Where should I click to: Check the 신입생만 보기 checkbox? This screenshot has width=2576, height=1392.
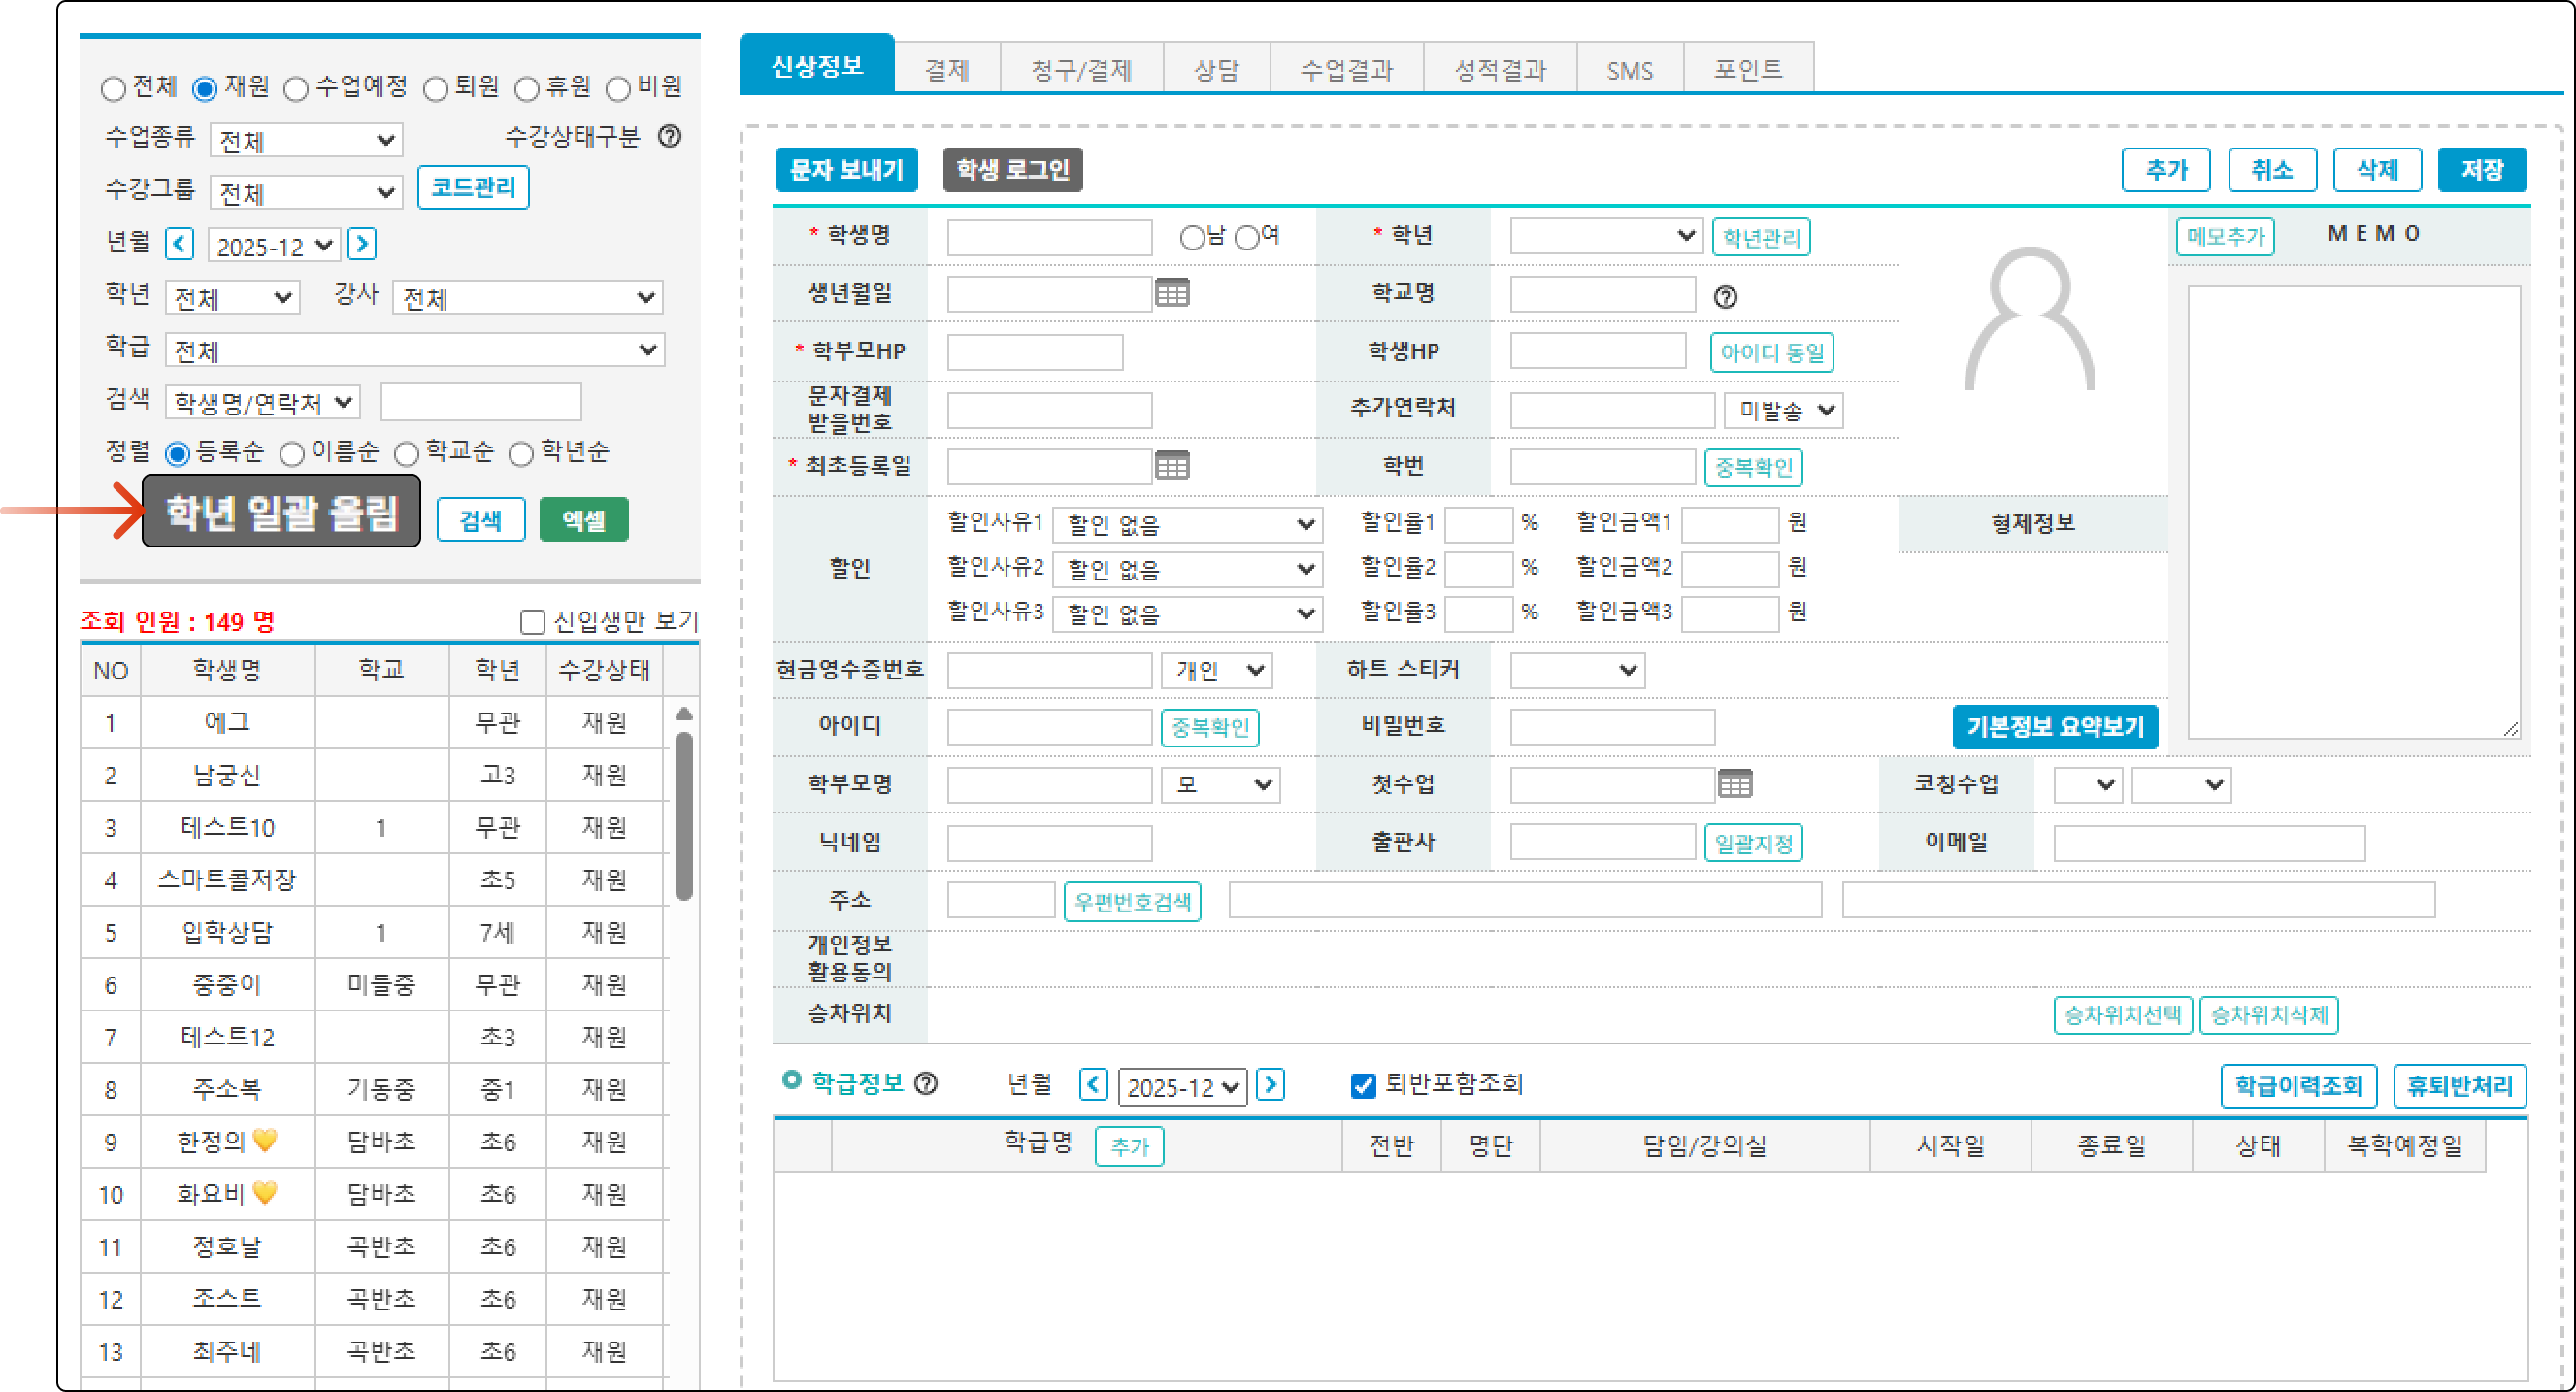pos(532,622)
